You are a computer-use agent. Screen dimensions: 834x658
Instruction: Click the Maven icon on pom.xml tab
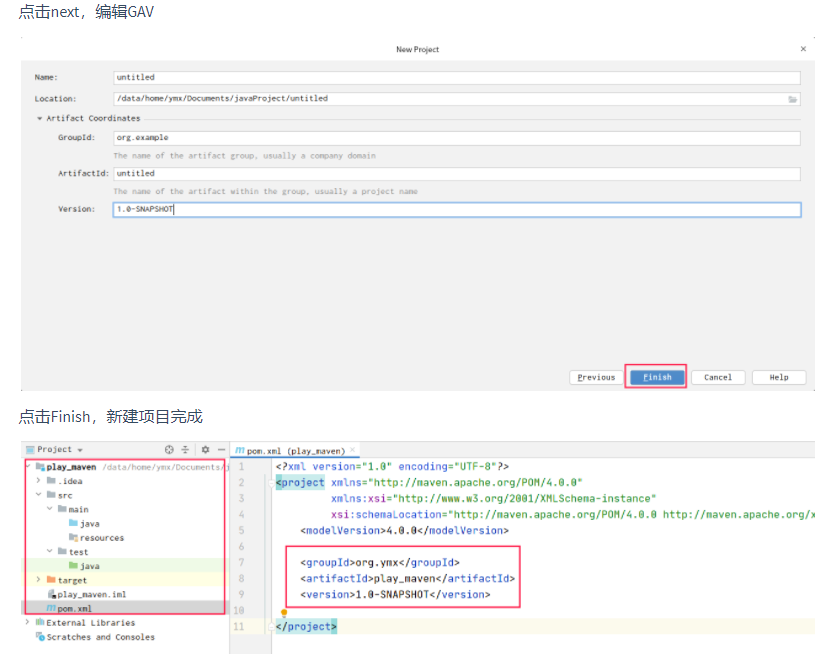(x=240, y=451)
